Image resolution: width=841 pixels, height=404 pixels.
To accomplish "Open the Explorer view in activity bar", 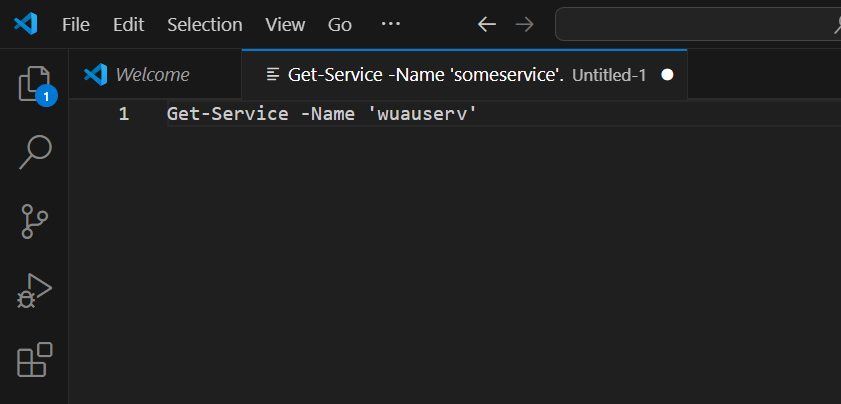I will pos(35,84).
